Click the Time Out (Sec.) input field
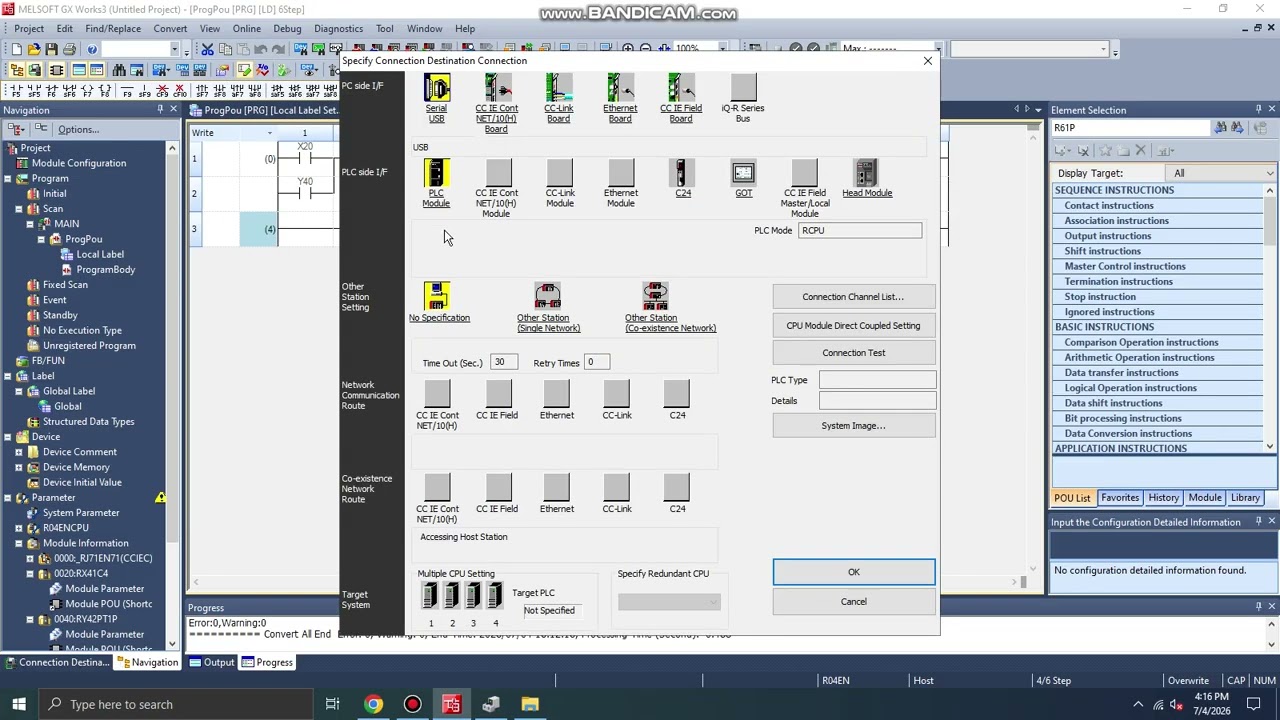The width and height of the screenshot is (1280, 720). click(503, 362)
